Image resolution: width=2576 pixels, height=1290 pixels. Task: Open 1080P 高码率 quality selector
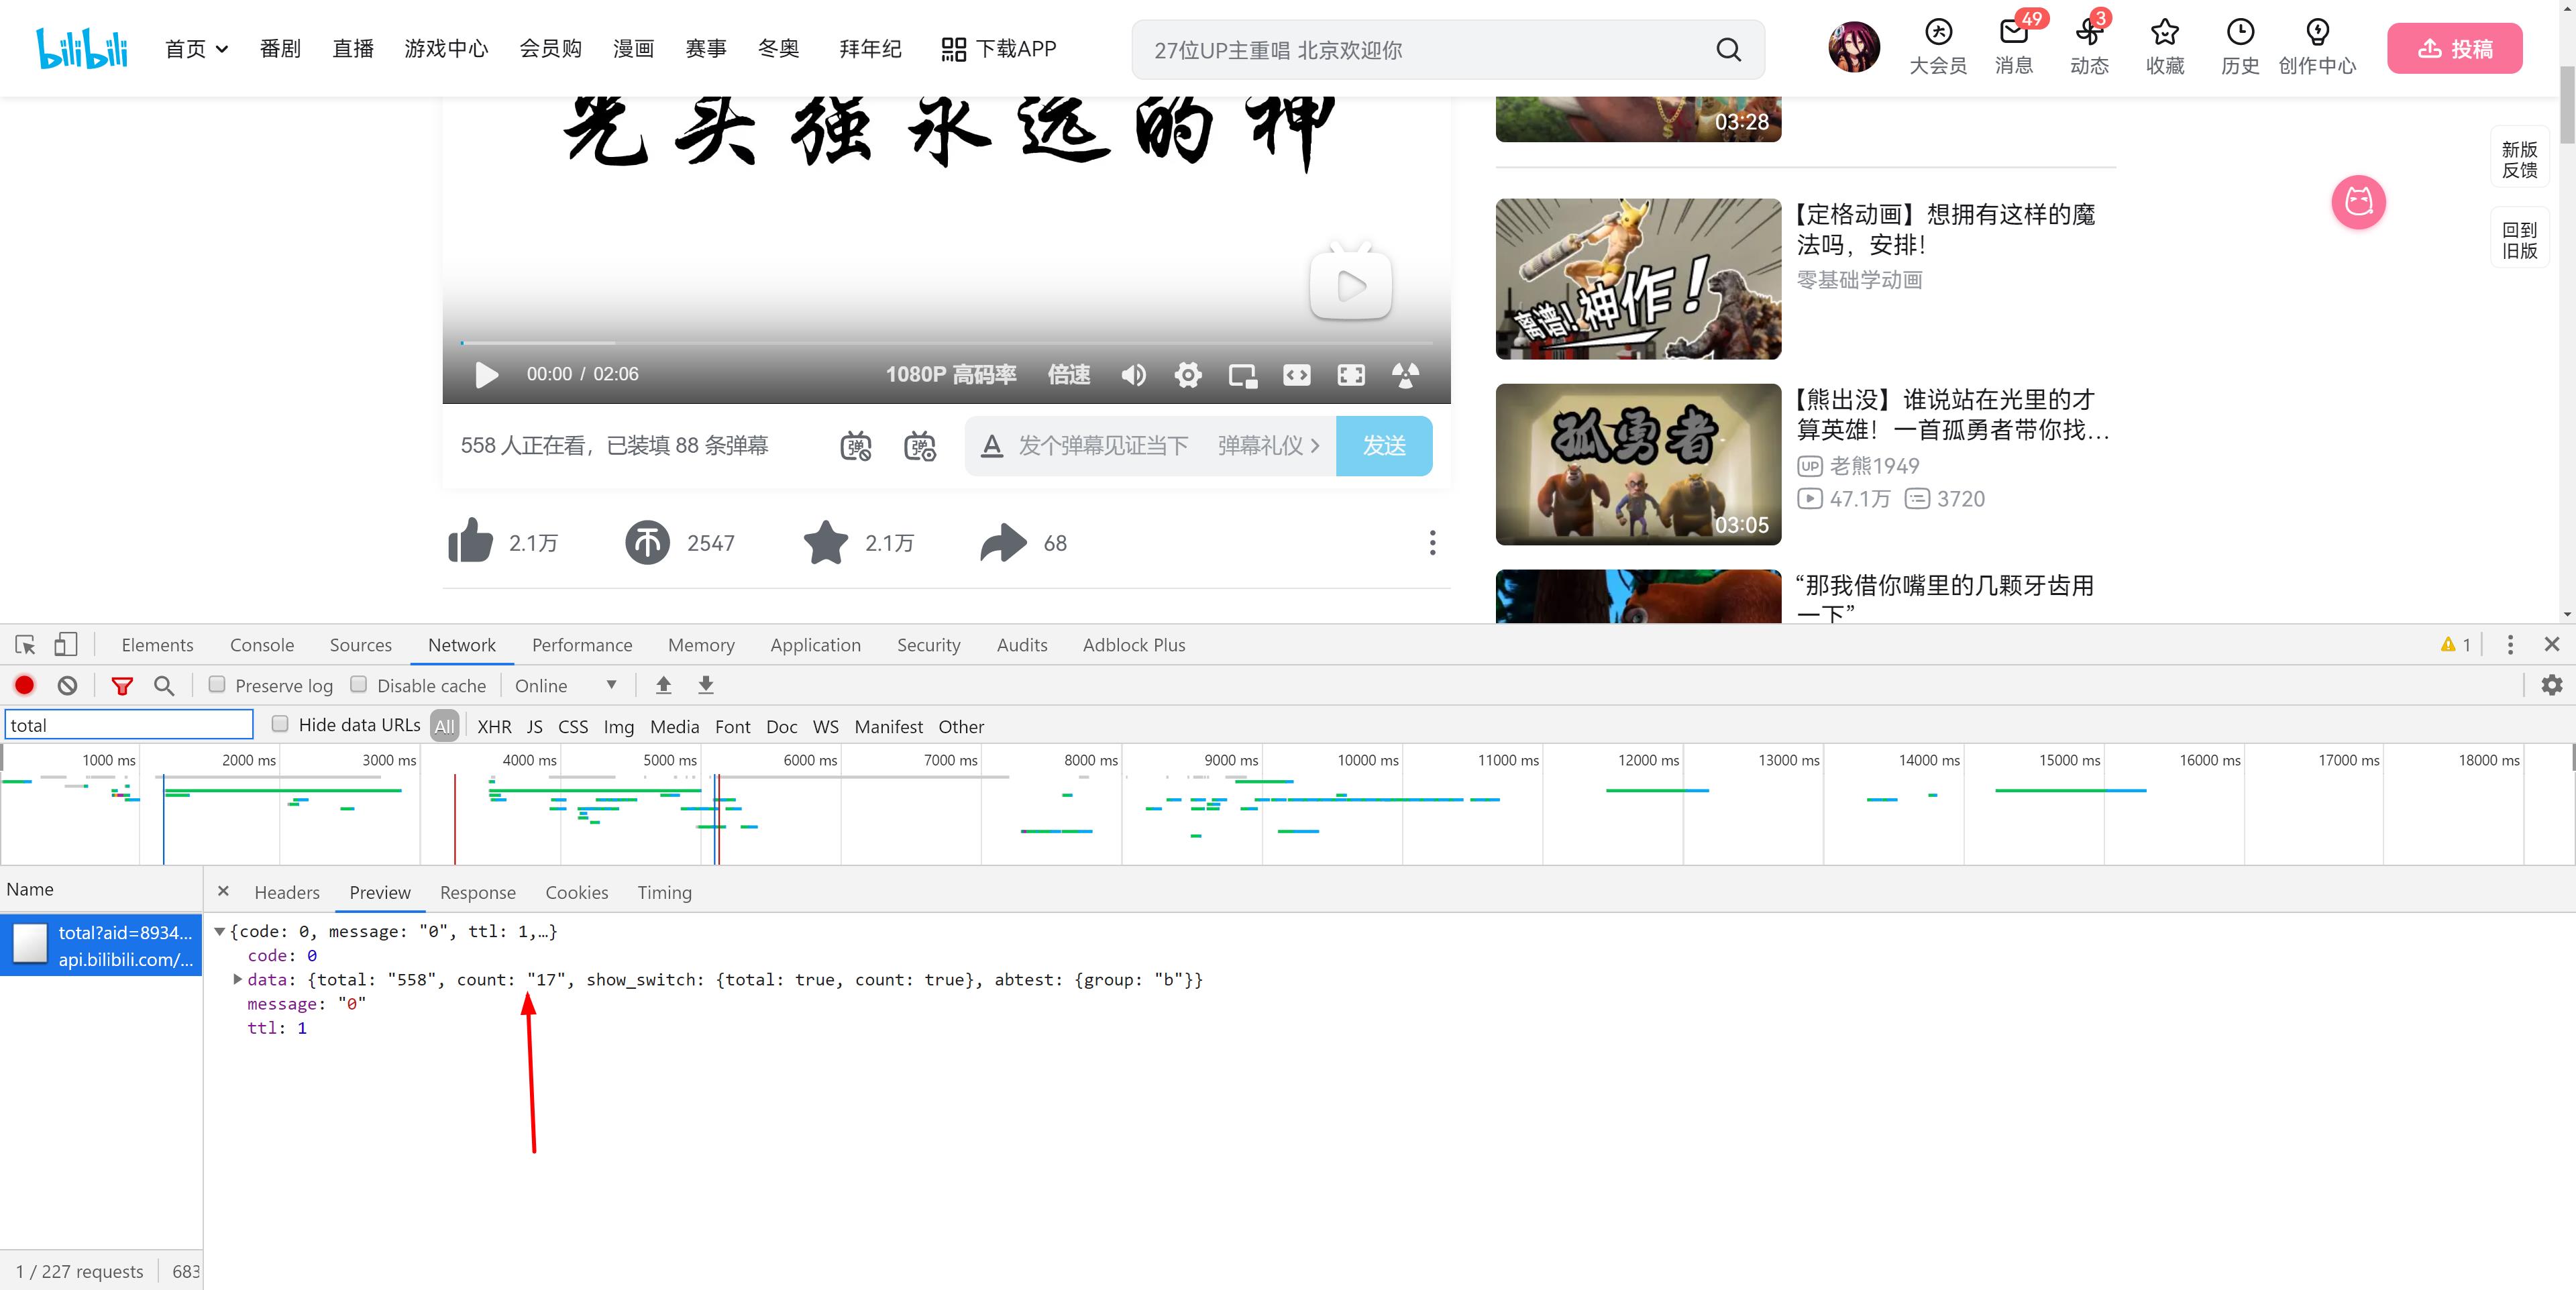coord(950,375)
